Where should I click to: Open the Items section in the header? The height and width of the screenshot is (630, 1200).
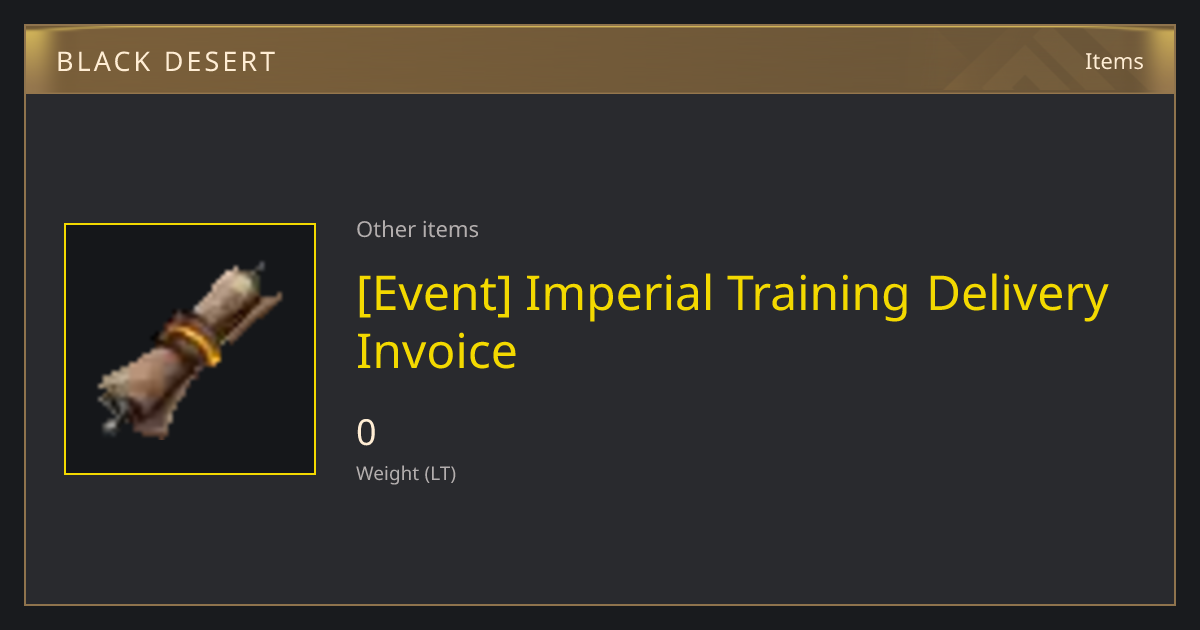[1114, 61]
